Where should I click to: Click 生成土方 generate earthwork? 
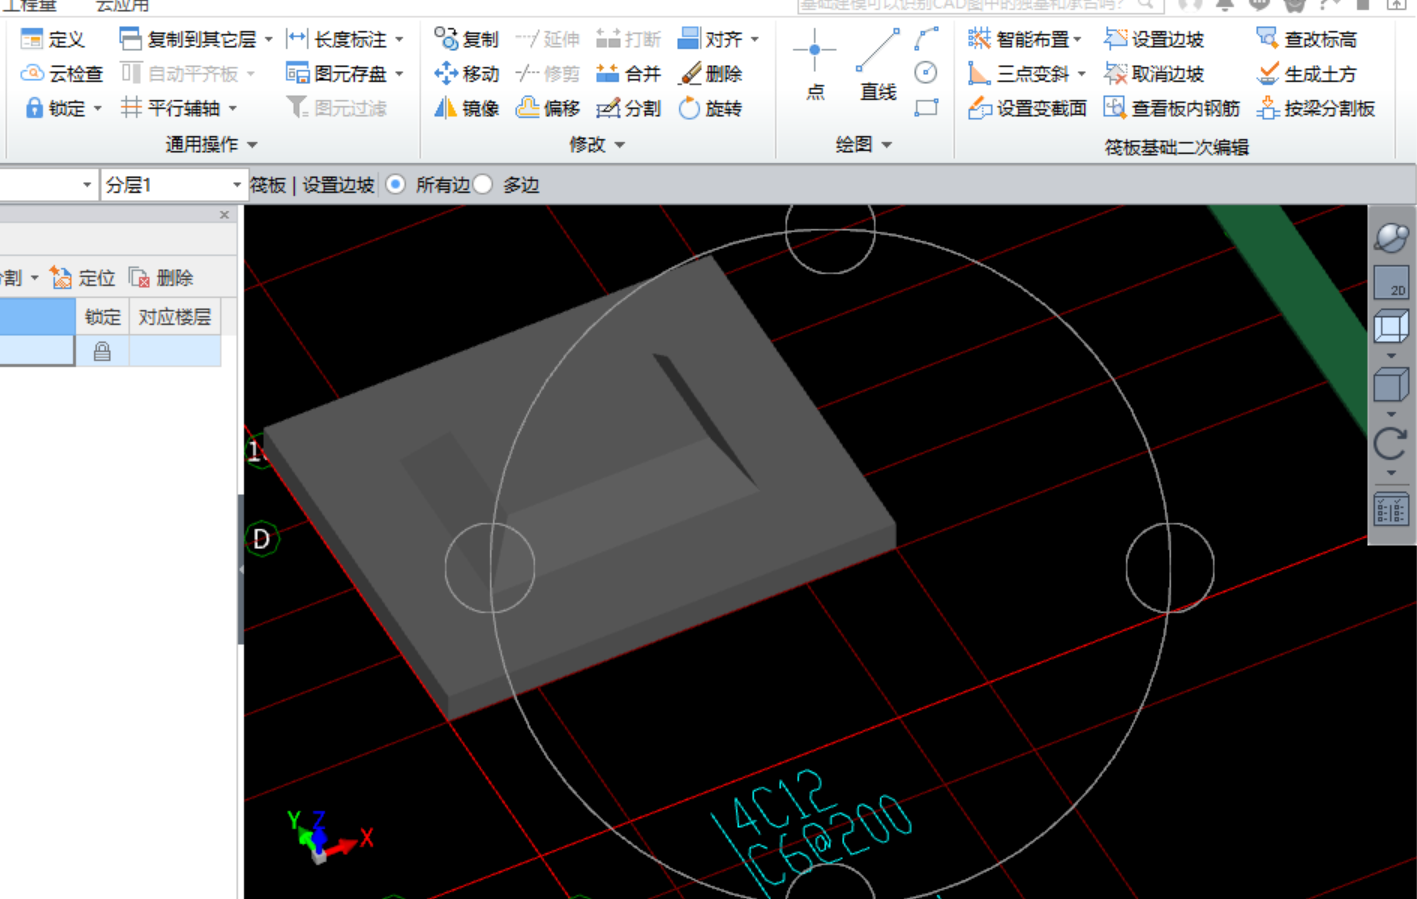tap(1306, 73)
